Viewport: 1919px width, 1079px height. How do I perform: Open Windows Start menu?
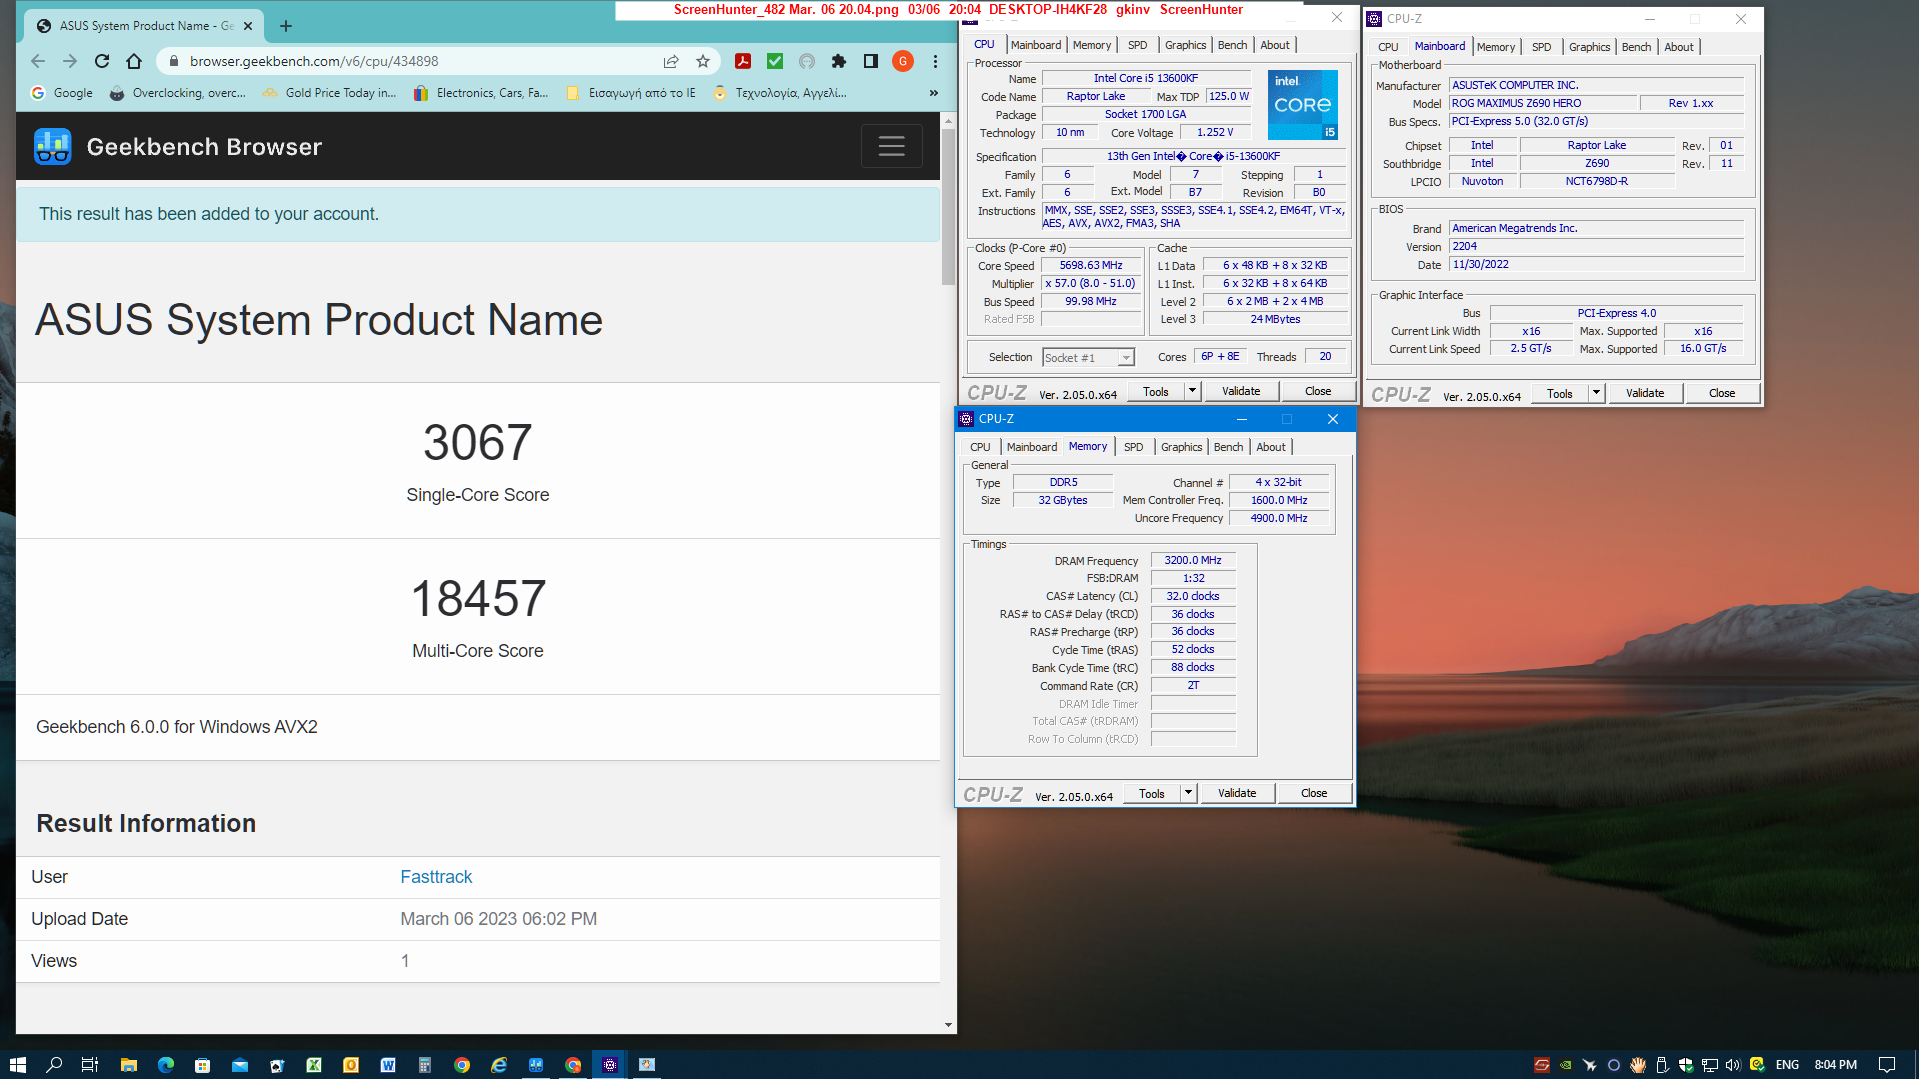click(x=17, y=1065)
